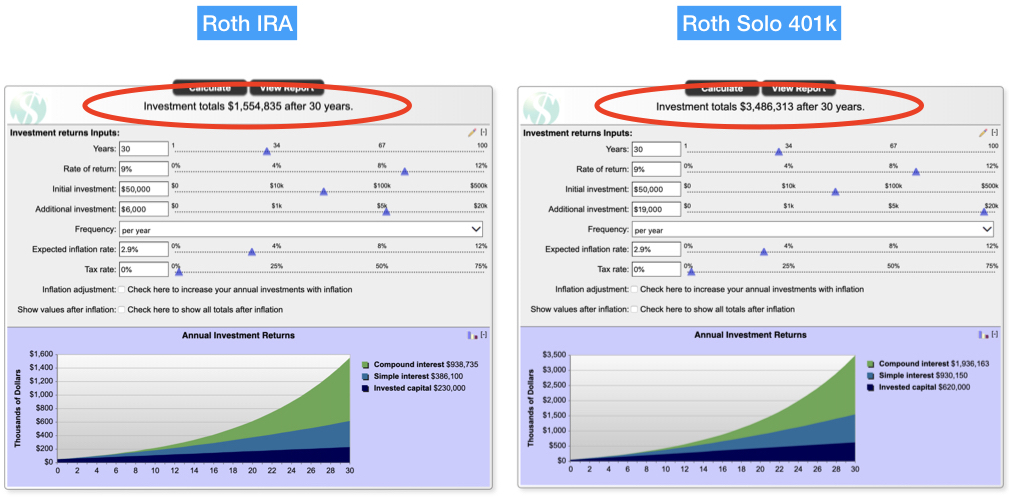Image resolution: width=1009 pixels, height=497 pixels.
Task: Collapse the Roth Solo 401k investment inputs section
Action: pyautogui.click(x=994, y=132)
